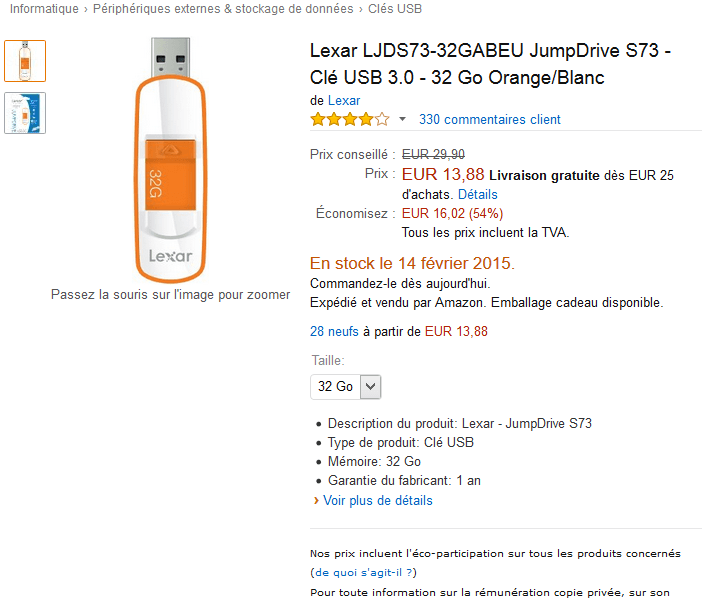Select the packaging thumbnail image
716x603 pixels.
25,113
